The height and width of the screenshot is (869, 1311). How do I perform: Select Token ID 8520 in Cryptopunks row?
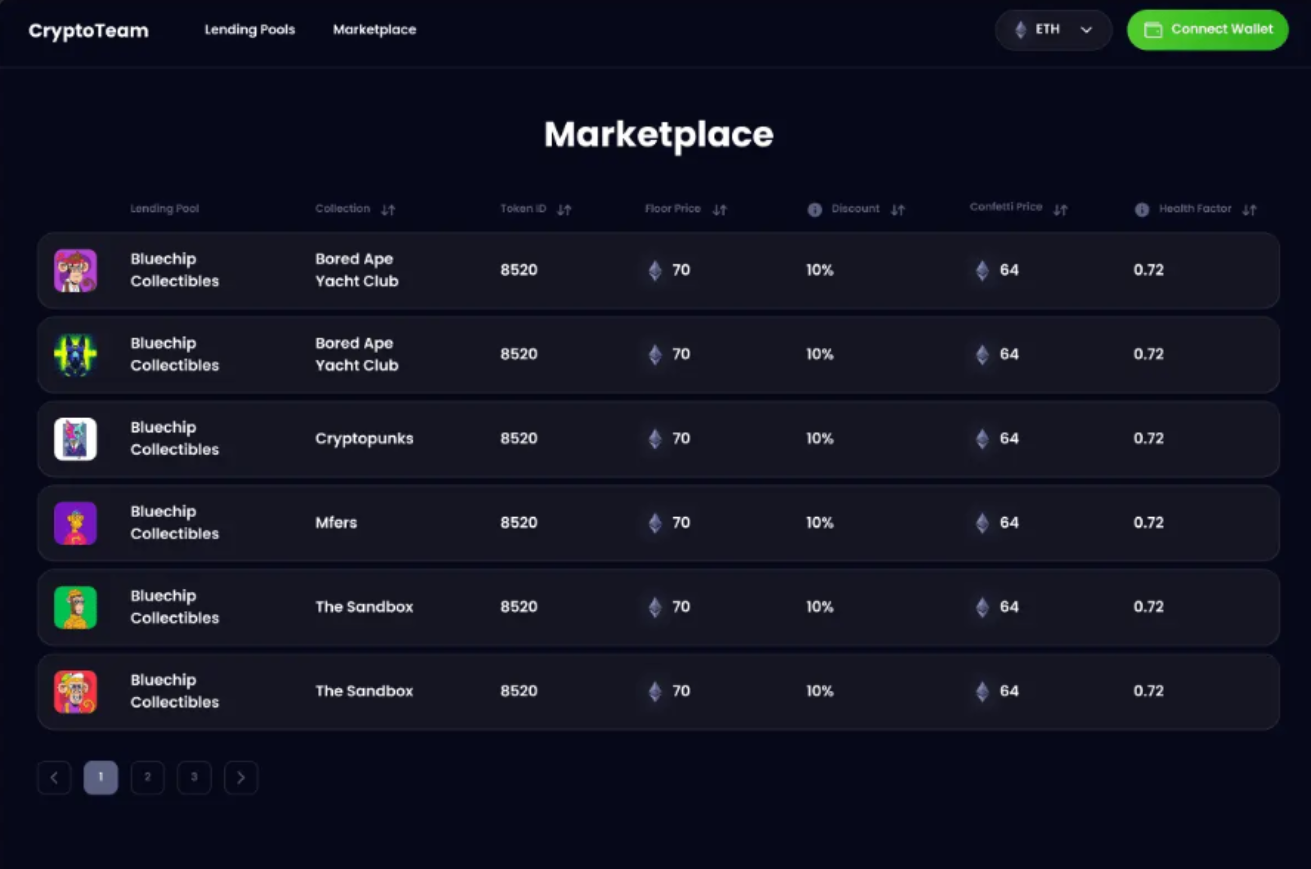coord(519,439)
